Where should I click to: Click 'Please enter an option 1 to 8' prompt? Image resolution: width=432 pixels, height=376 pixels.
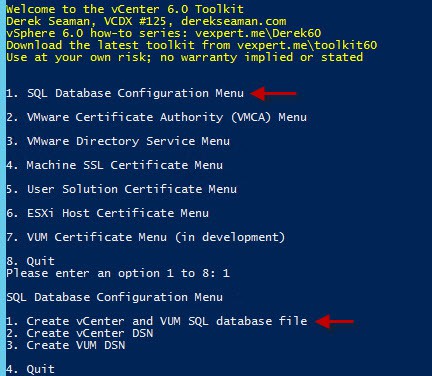(118, 273)
